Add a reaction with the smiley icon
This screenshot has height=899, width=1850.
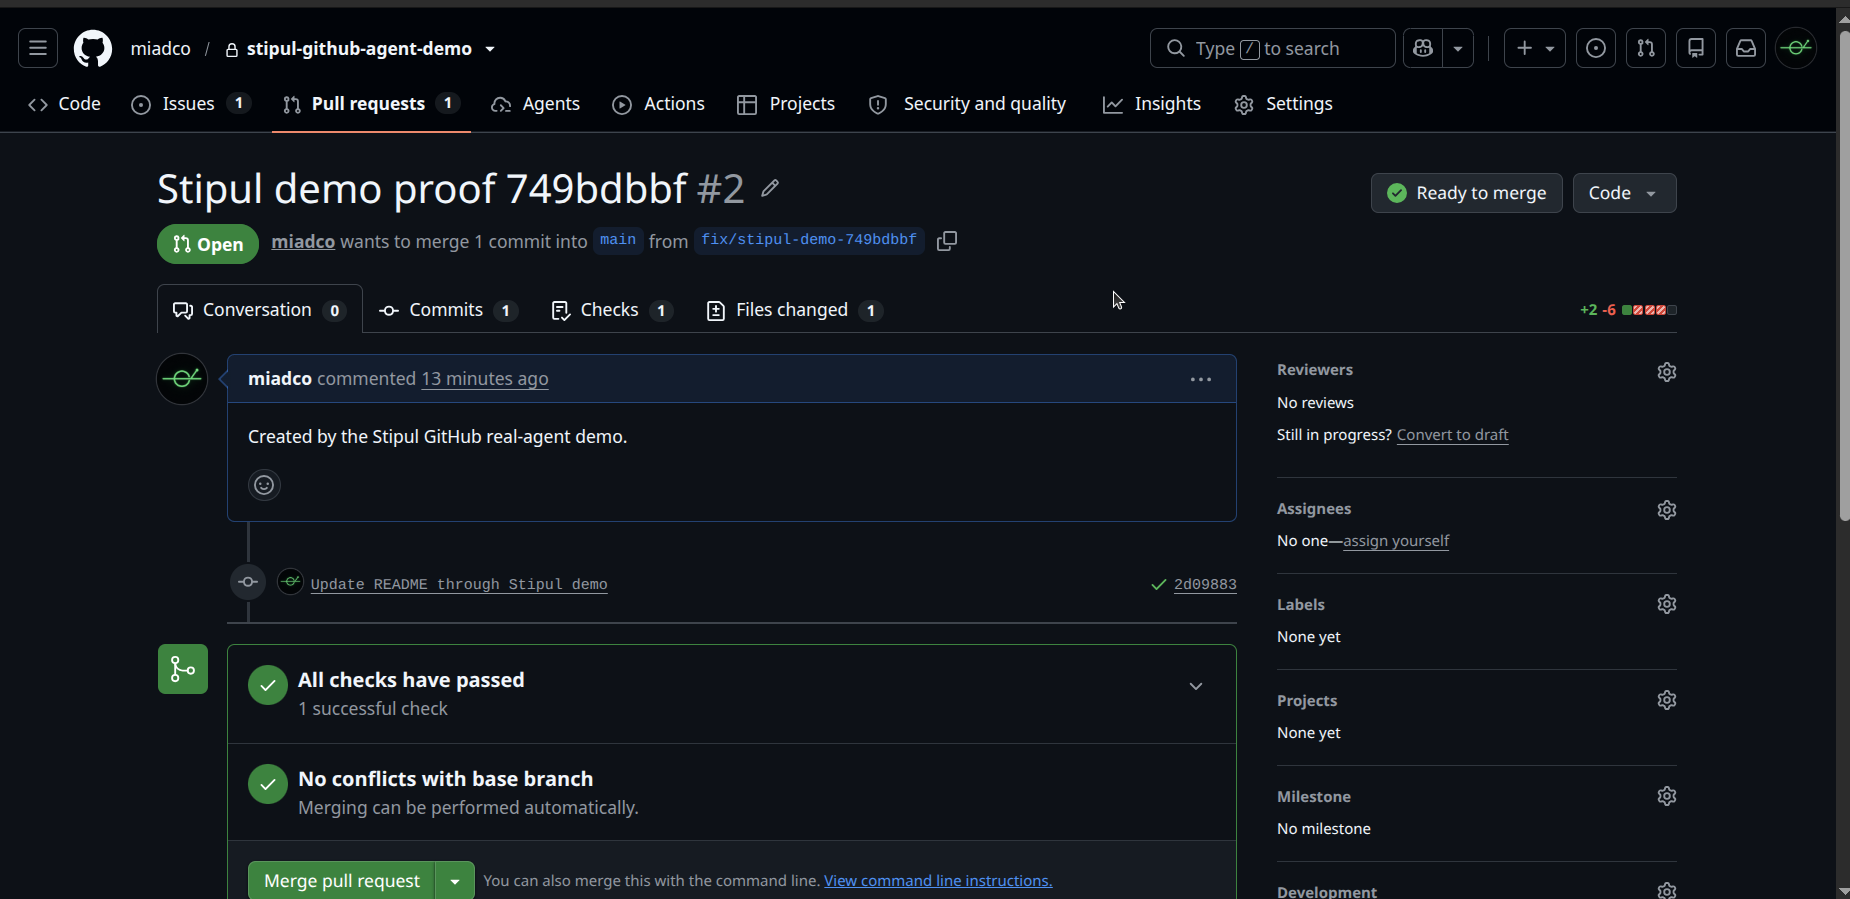[264, 485]
